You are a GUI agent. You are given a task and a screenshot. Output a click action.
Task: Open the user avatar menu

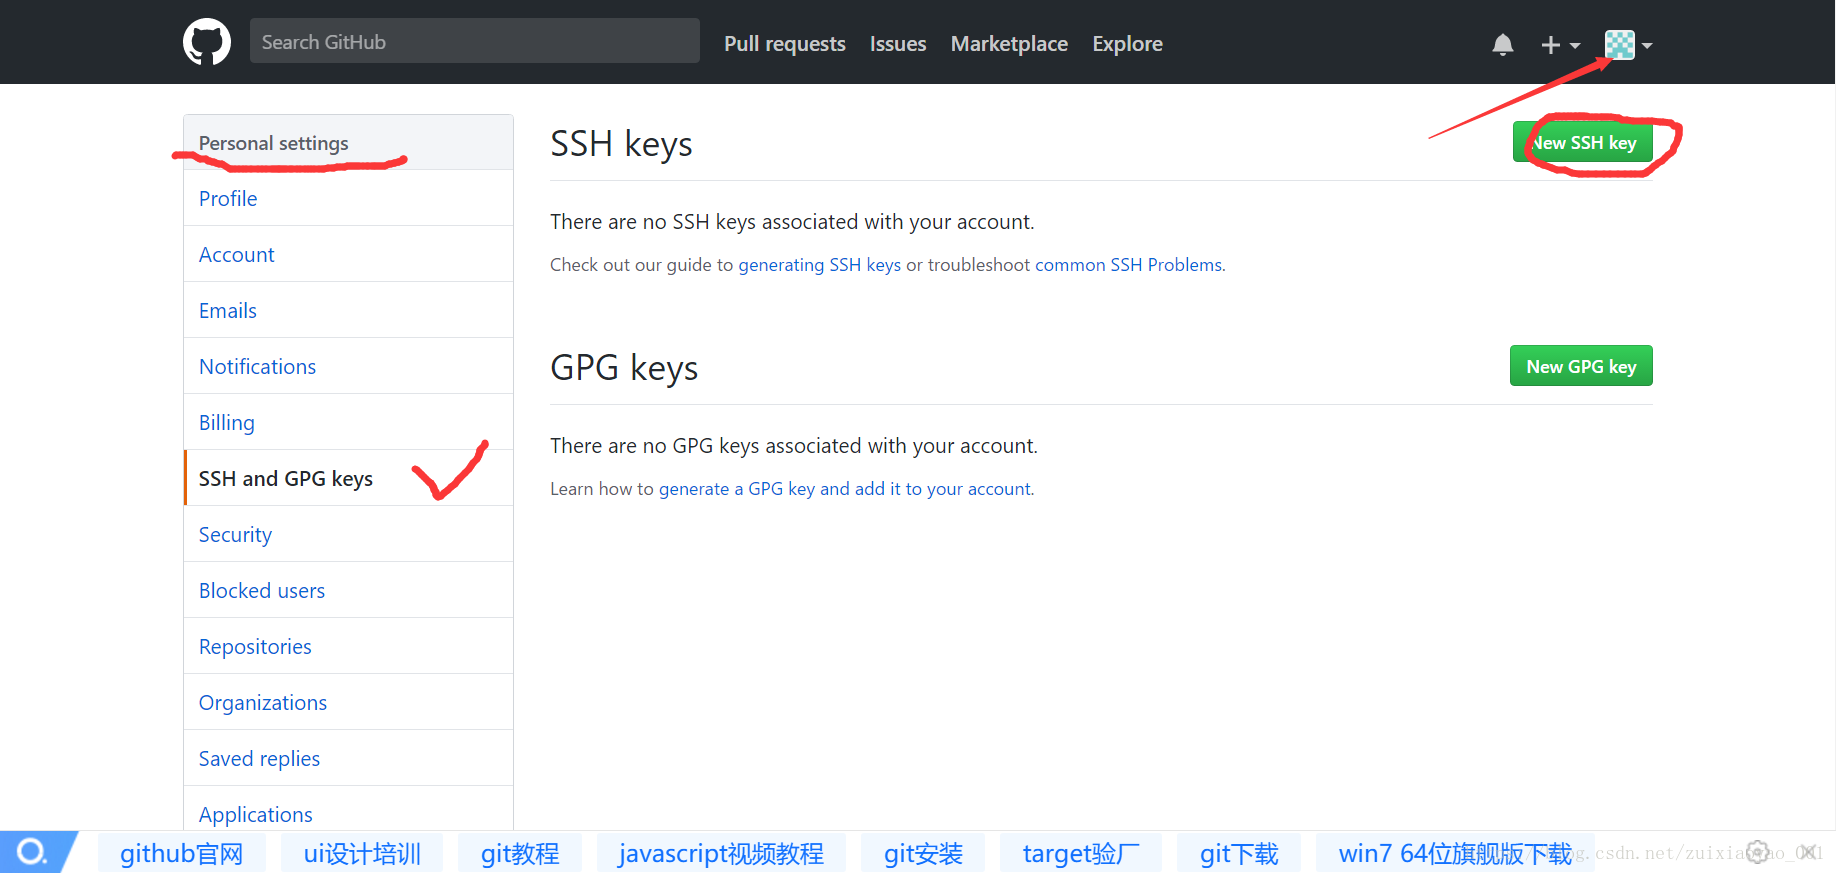pos(1628,45)
